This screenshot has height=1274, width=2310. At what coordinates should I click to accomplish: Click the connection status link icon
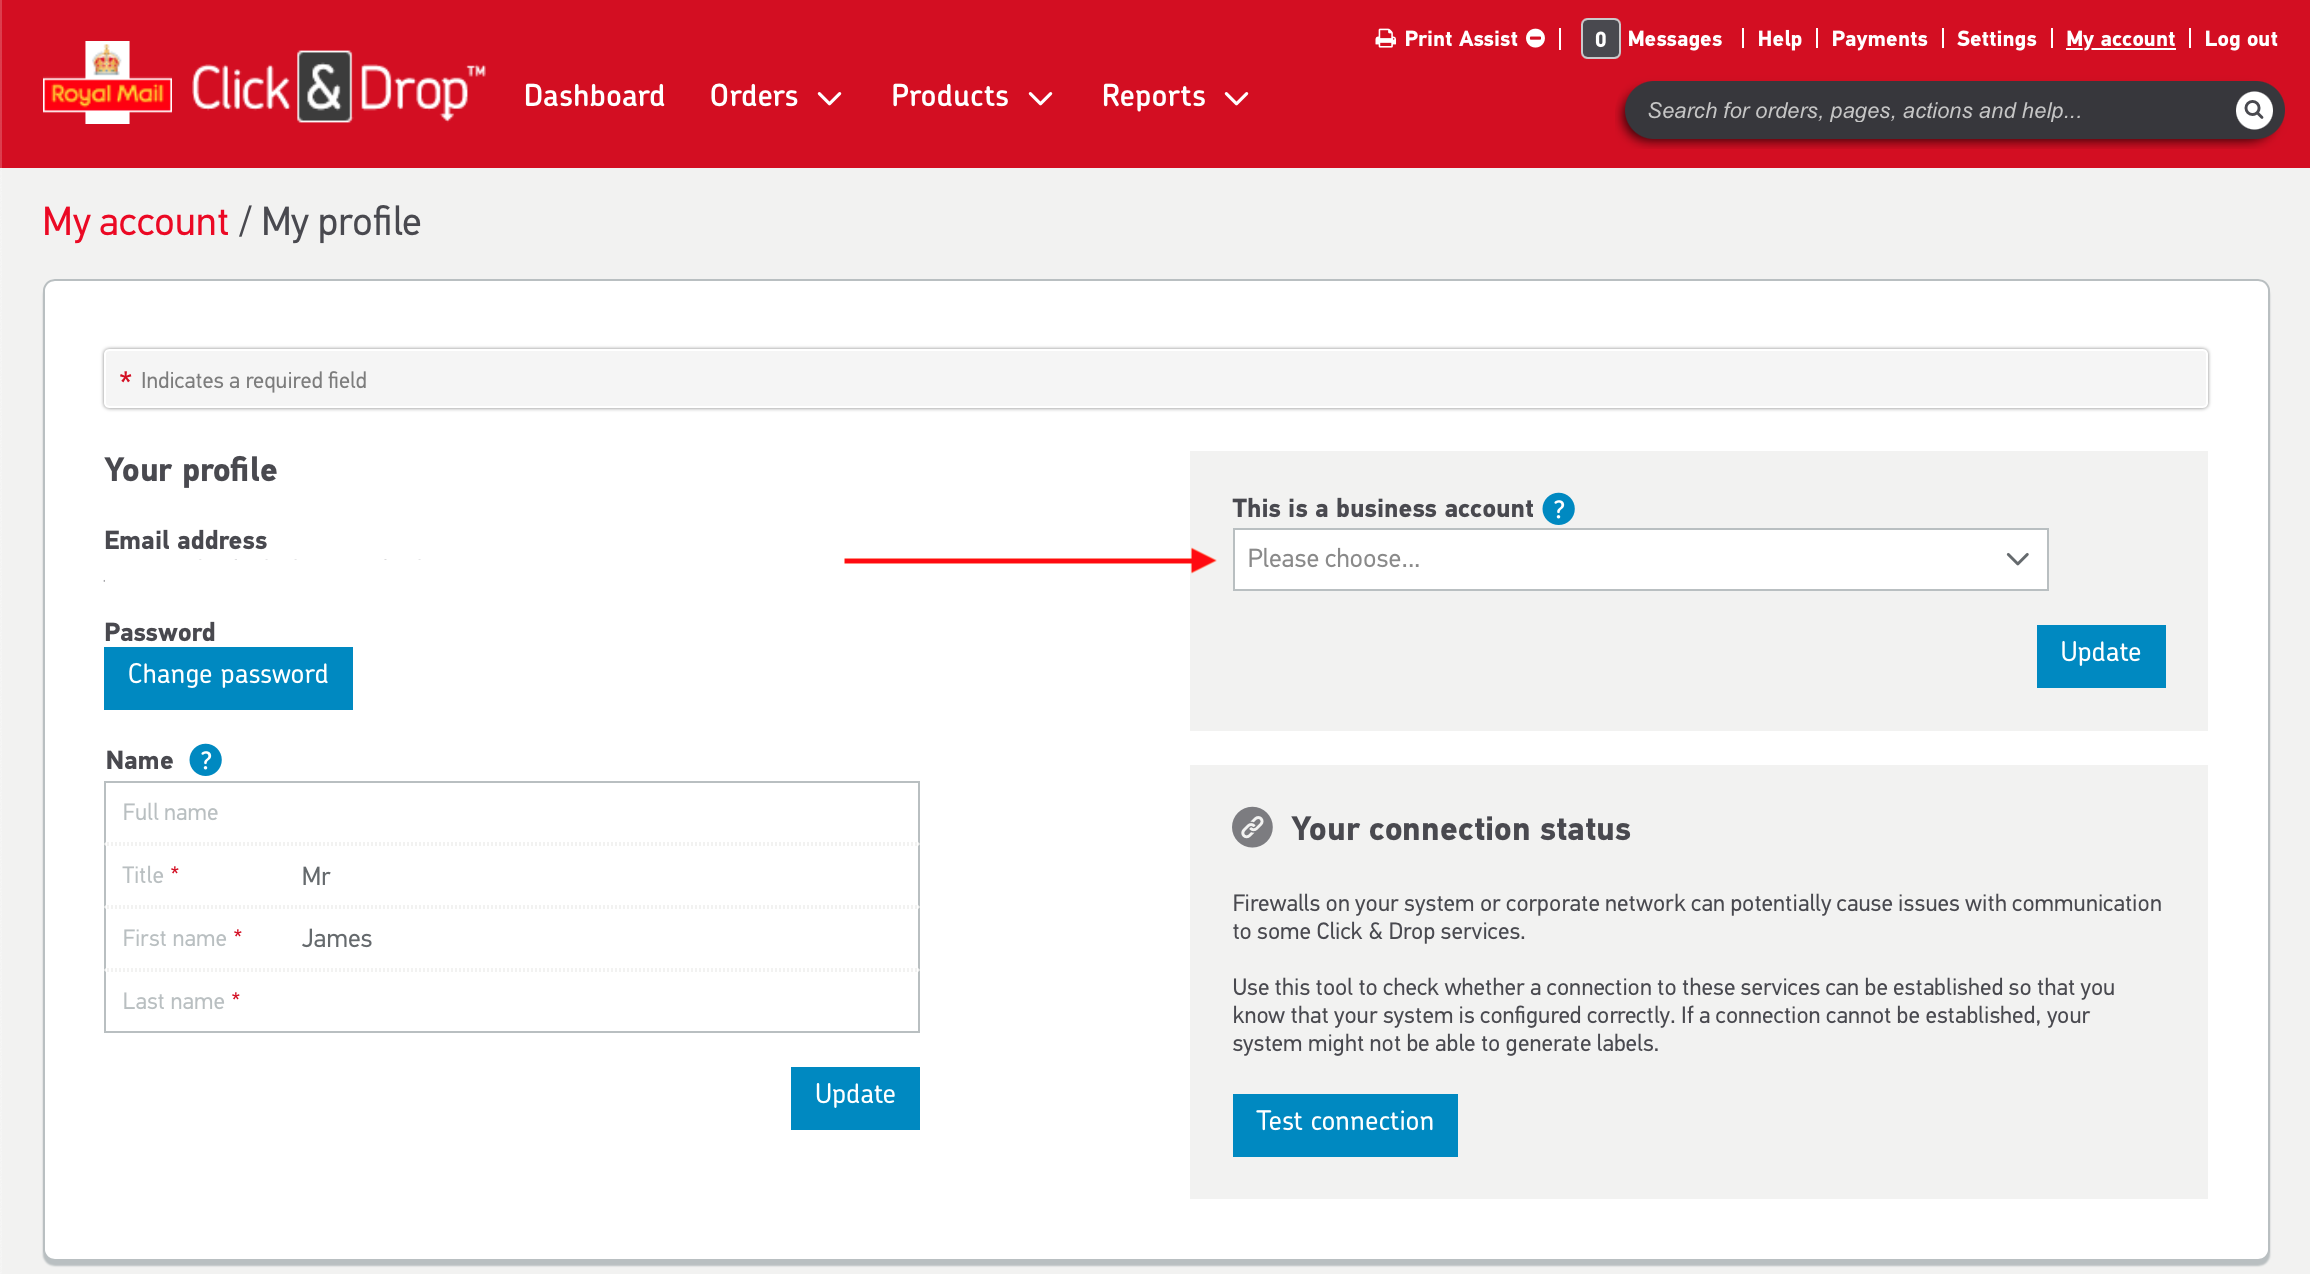click(1252, 828)
